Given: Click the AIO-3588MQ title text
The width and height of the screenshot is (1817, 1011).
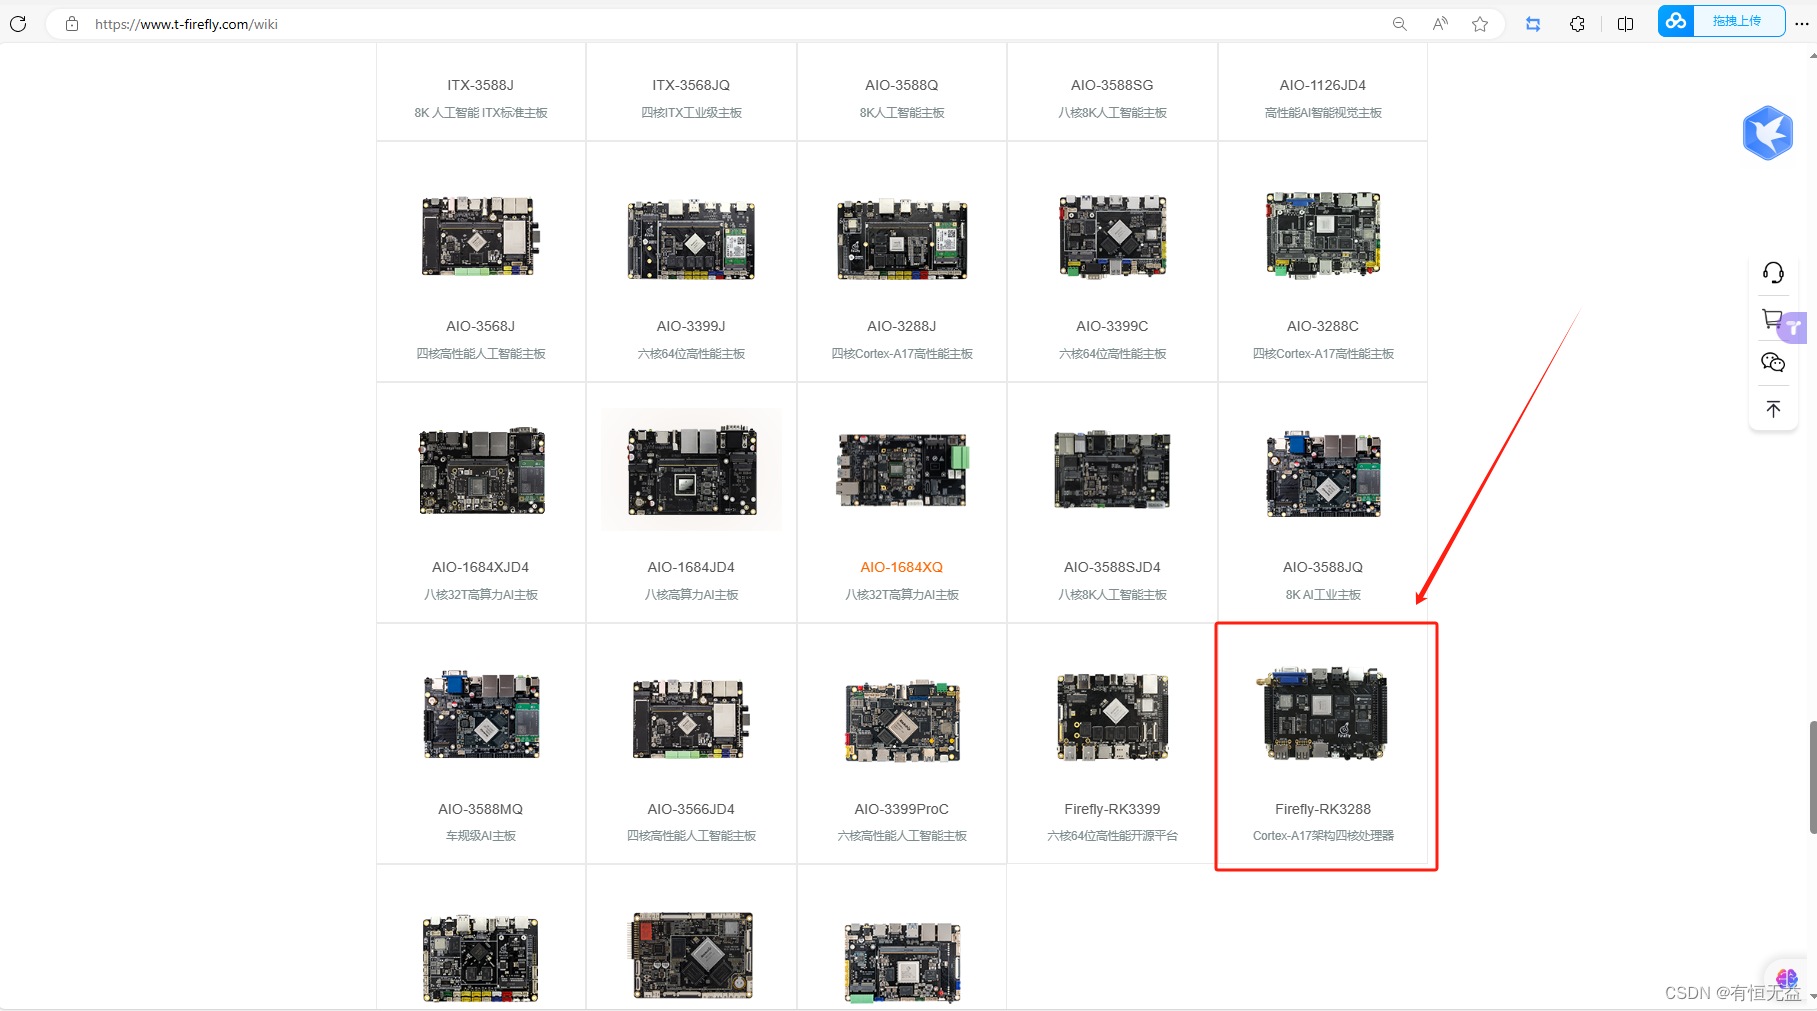Looking at the screenshot, I should [x=480, y=809].
